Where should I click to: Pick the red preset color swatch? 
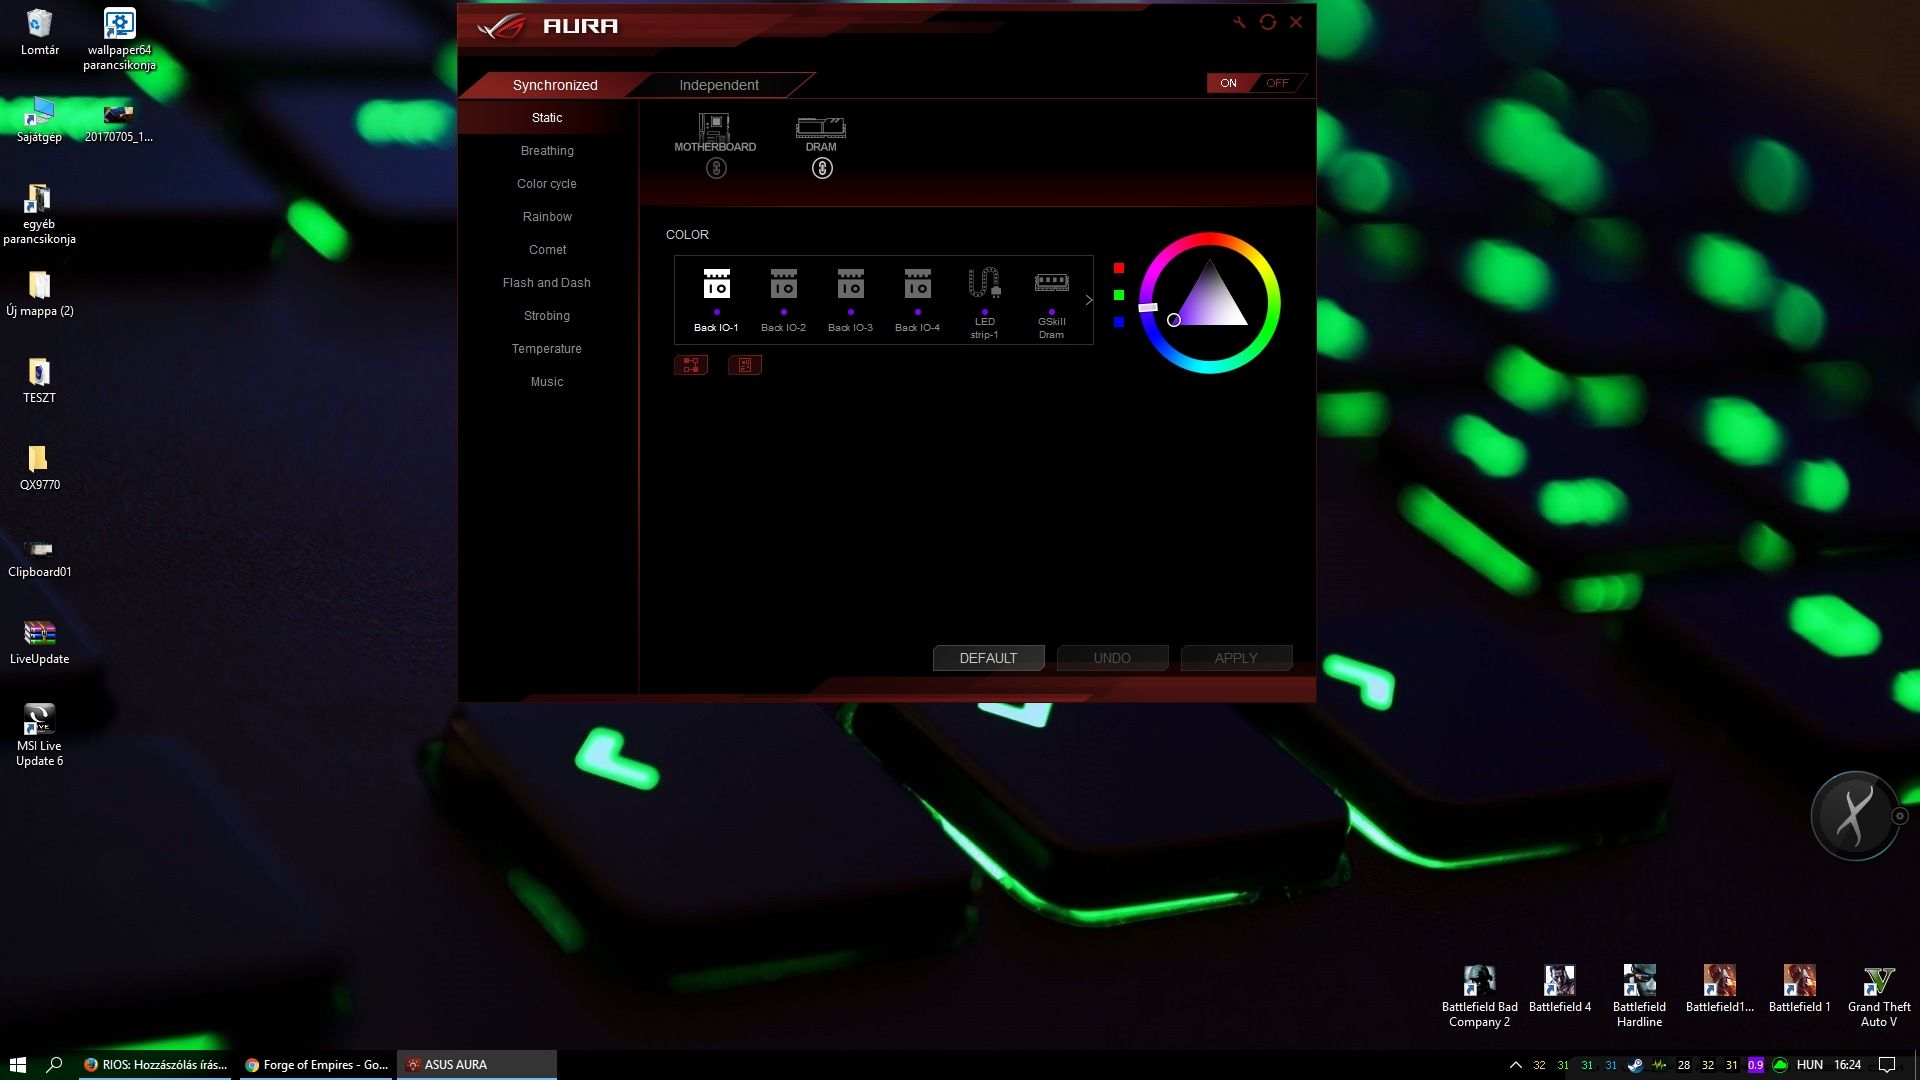click(x=1119, y=268)
